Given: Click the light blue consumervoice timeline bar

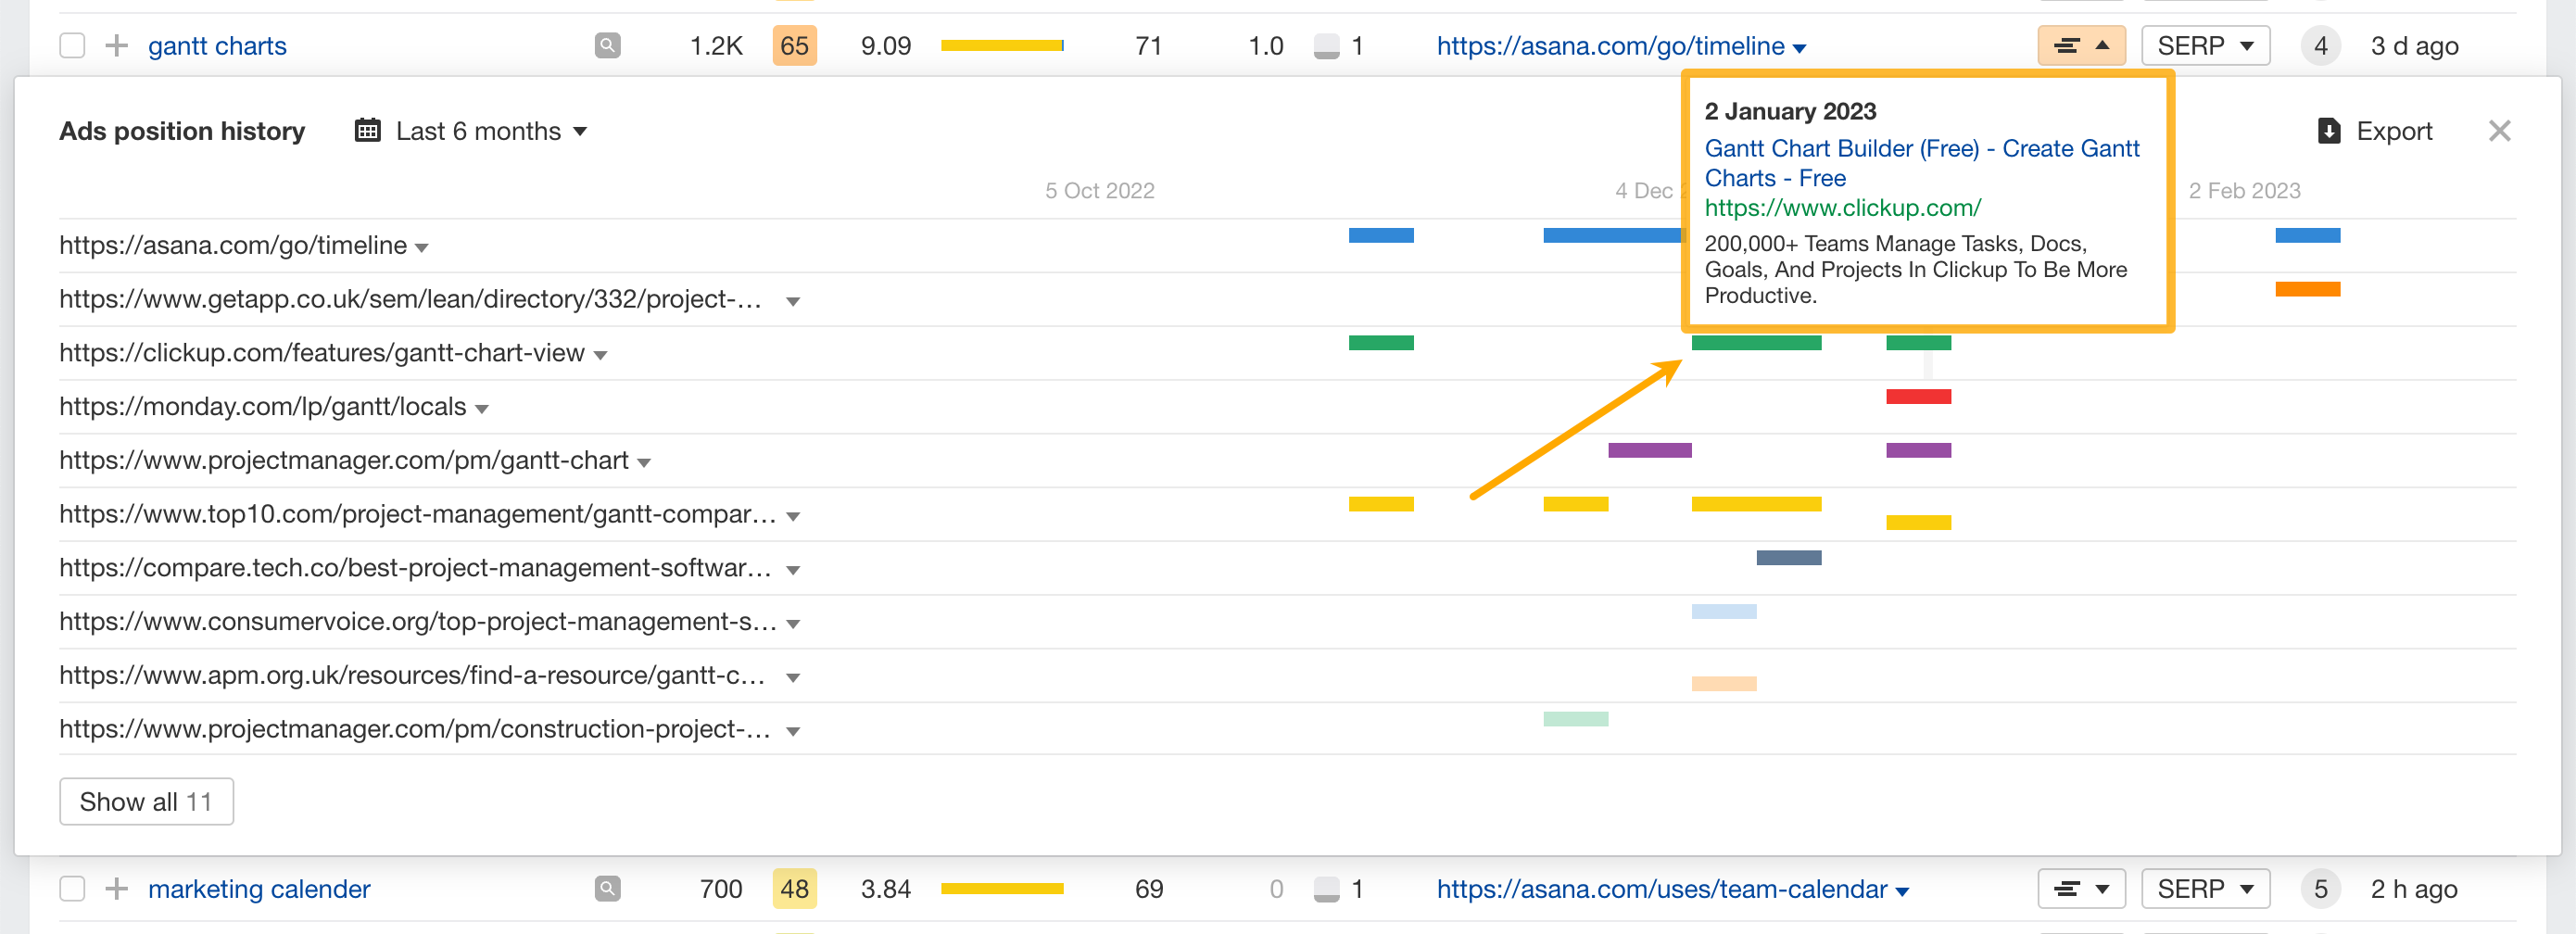Looking at the screenshot, I should coord(1723,611).
